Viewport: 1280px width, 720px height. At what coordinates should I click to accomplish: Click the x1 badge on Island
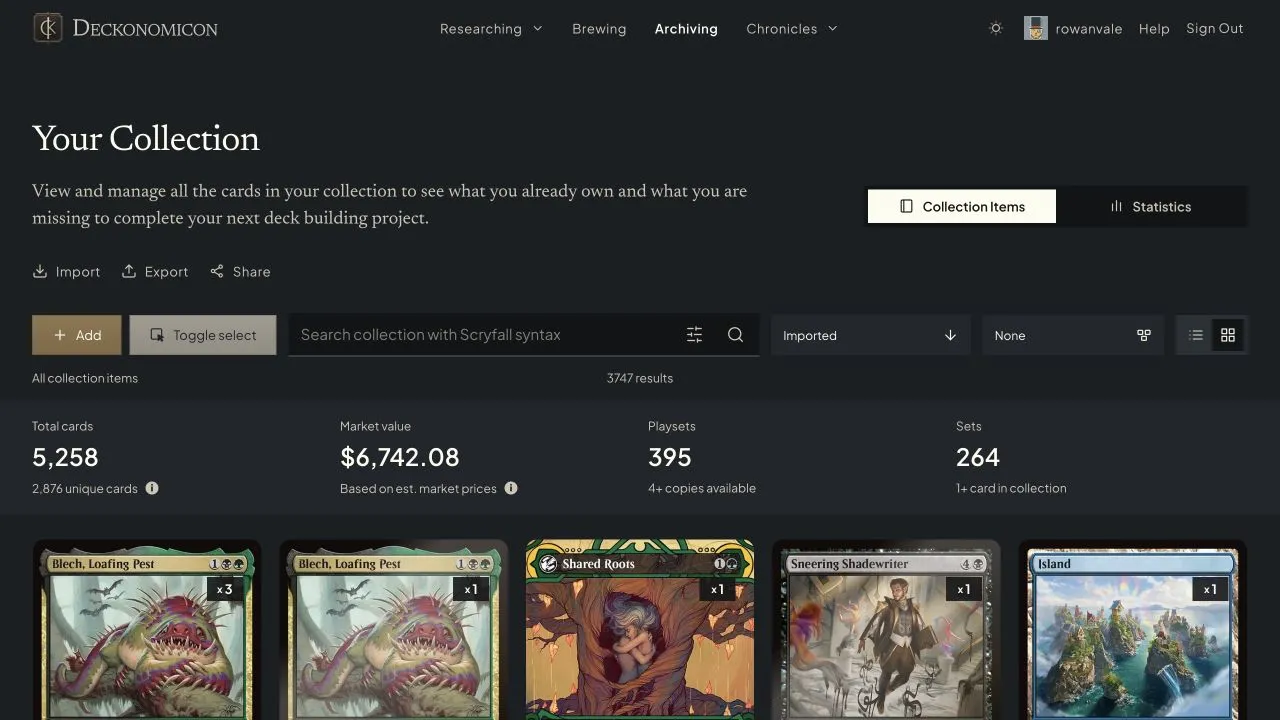click(x=1210, y=589)
